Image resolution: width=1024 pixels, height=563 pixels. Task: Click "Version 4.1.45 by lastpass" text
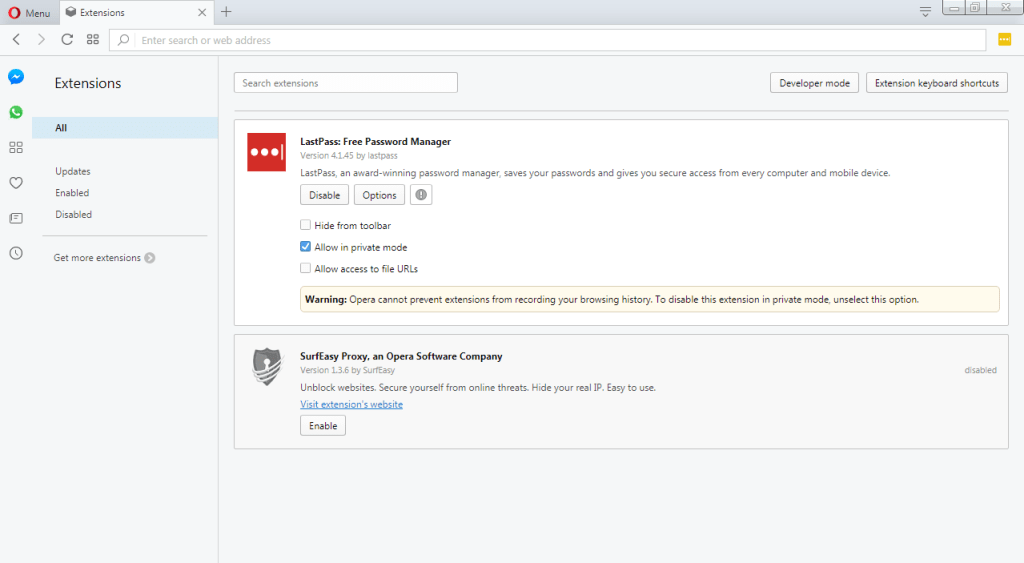(349, 155)
